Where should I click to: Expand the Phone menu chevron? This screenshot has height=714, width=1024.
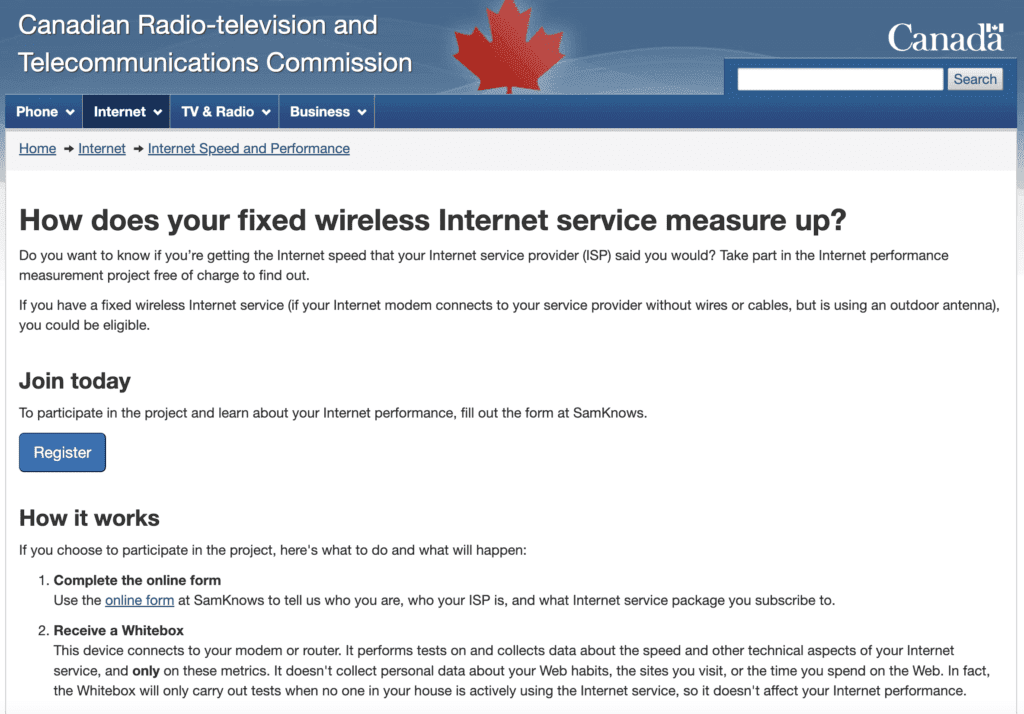click(x=70, y=112)
